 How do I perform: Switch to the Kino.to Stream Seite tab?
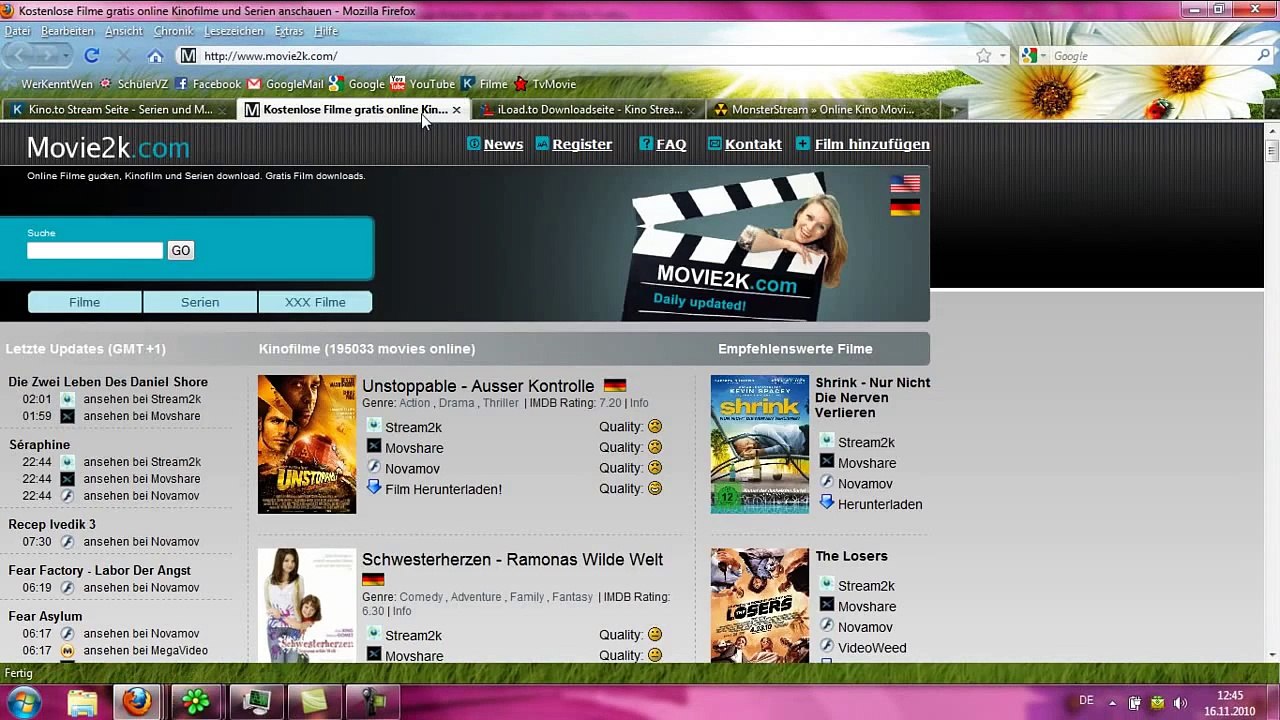coord(119,110)
